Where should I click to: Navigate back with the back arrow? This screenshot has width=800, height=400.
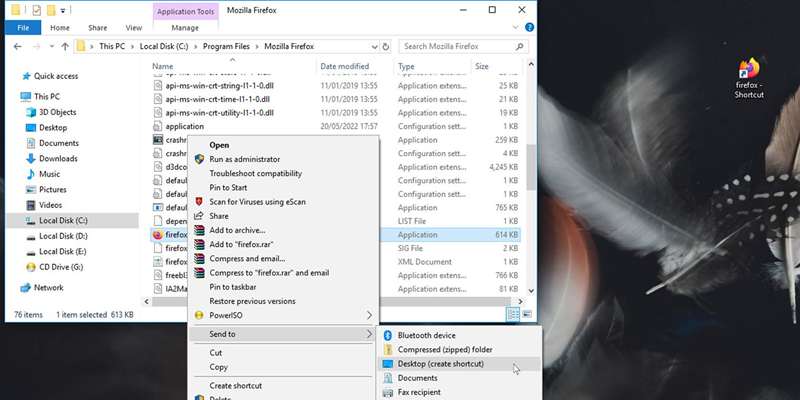pos(17,46)
